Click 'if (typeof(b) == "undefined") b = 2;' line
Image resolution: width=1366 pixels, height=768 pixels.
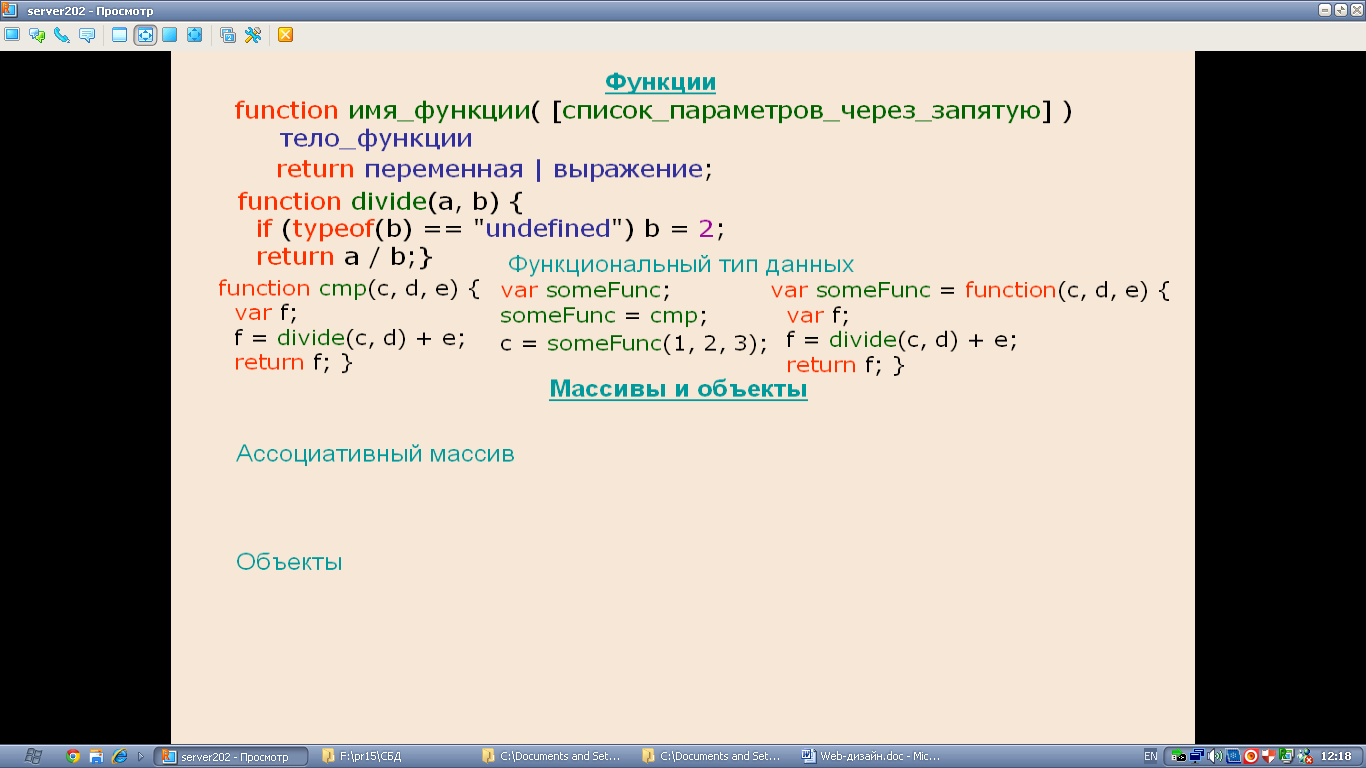click(489, 229)
